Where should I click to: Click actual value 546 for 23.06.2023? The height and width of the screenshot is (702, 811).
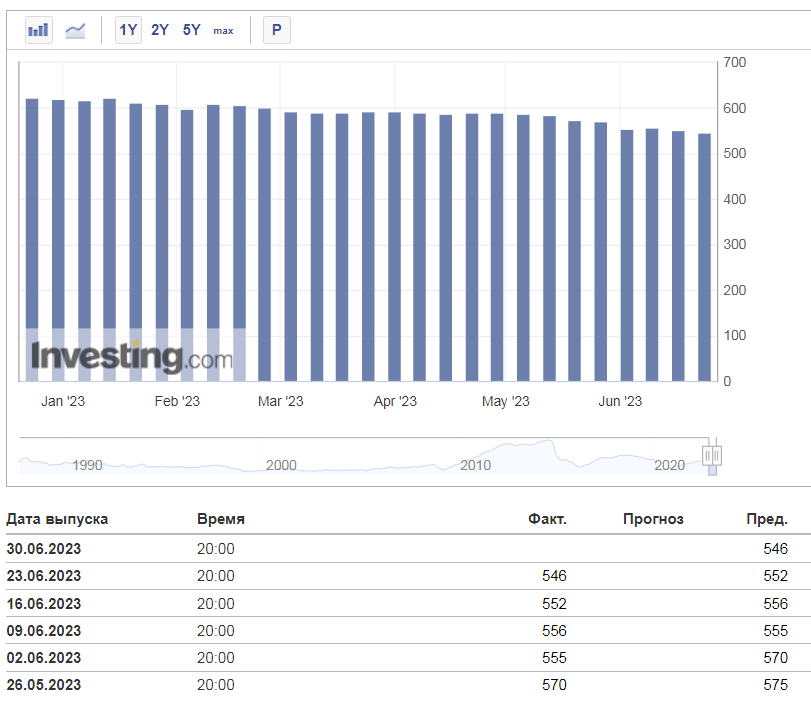pyautogui.click(x=554, y=576)
